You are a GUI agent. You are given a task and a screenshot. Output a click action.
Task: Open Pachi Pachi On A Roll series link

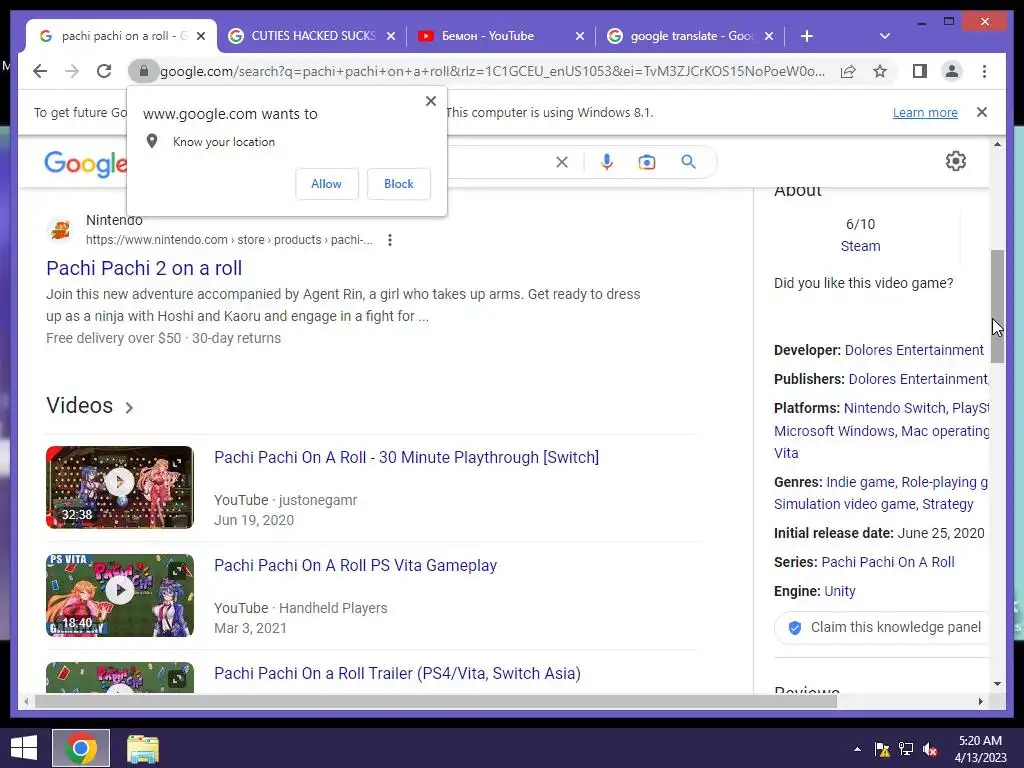coord(888,562)
